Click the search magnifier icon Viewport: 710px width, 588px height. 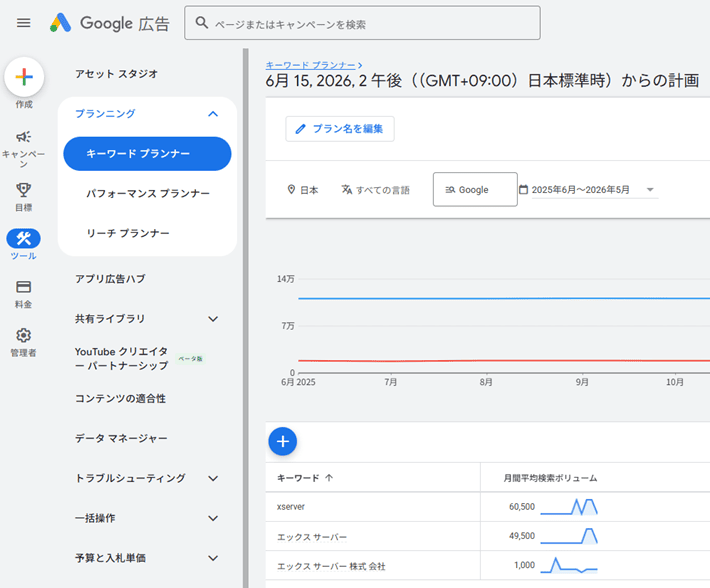point(201,23)
